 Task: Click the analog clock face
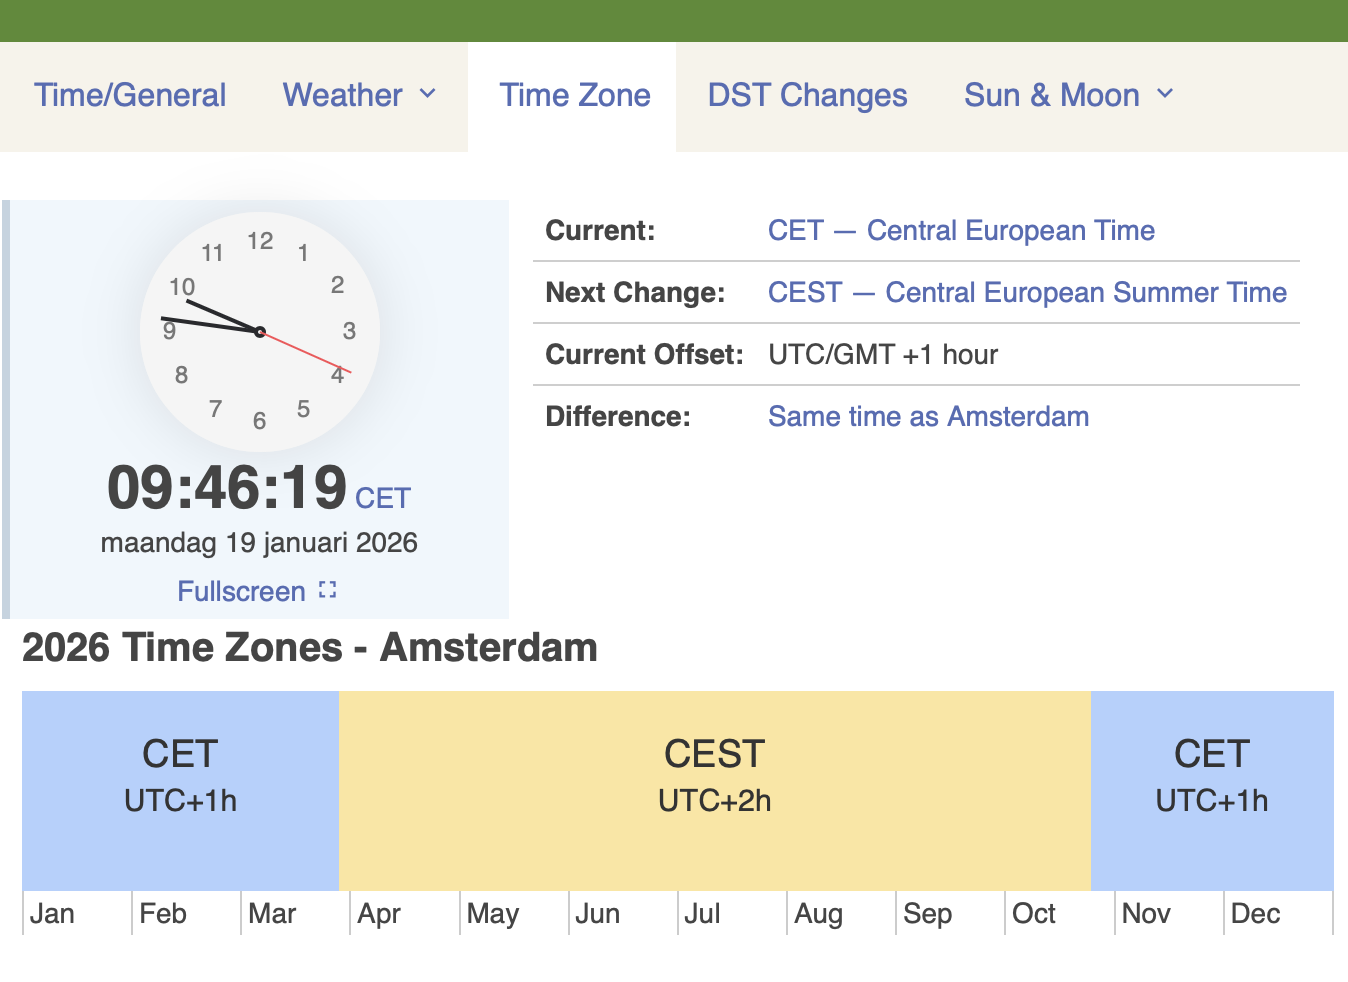tap(260, 331)
